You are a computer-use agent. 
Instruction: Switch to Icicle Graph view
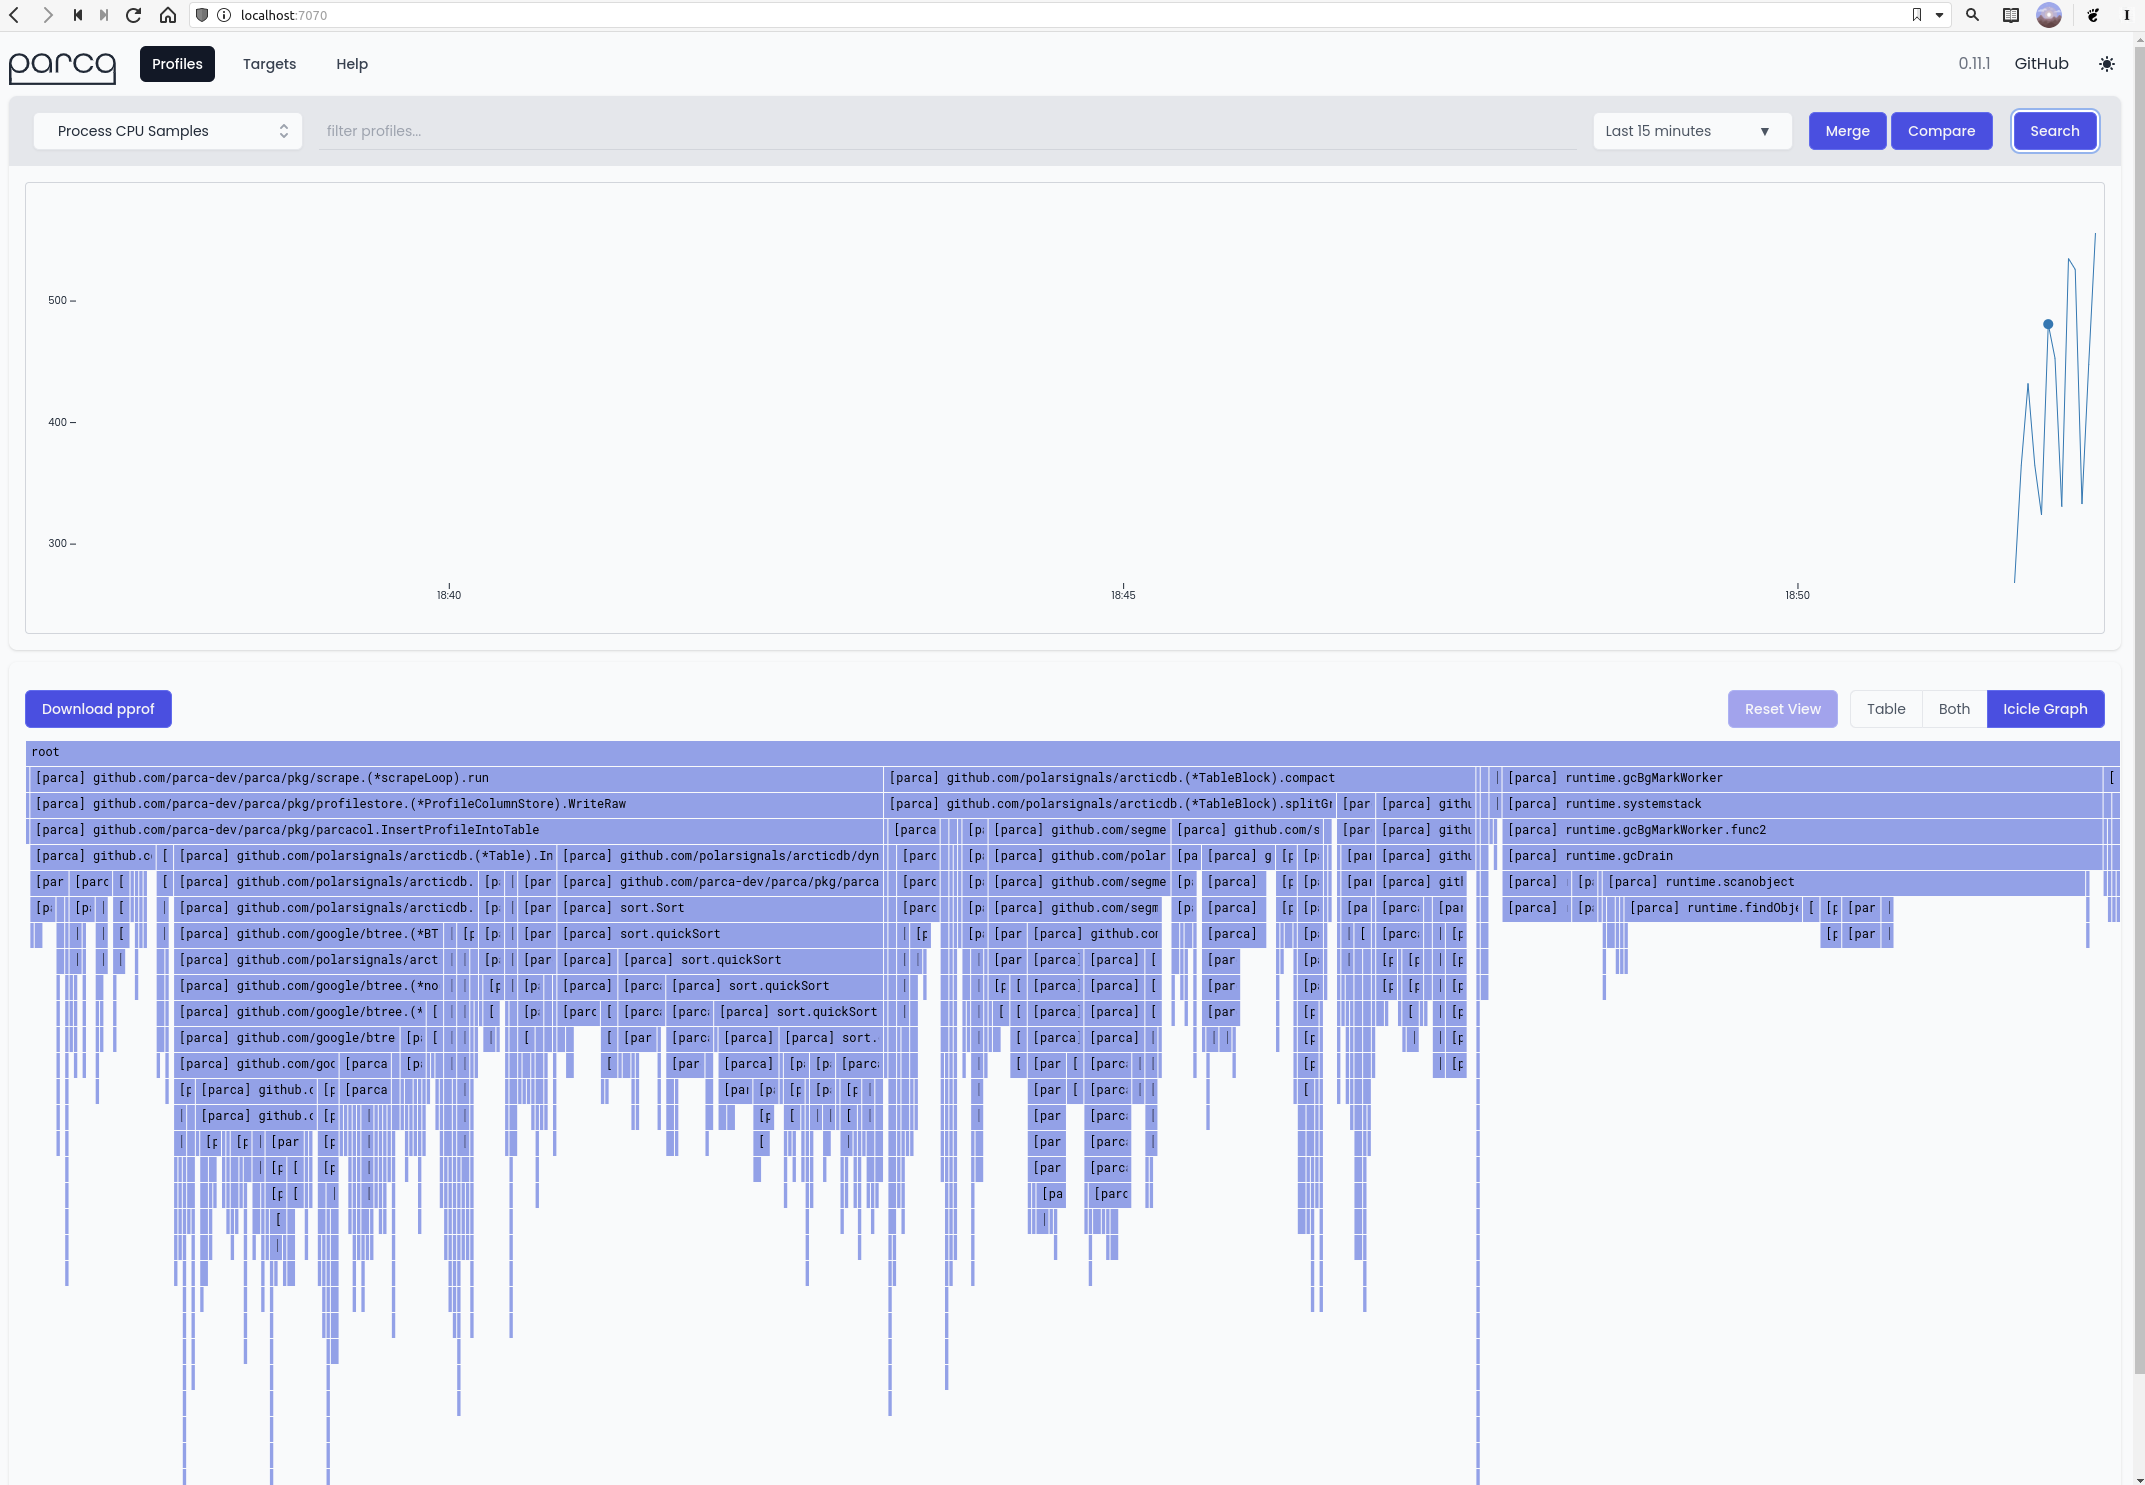tap(2045, 709)
